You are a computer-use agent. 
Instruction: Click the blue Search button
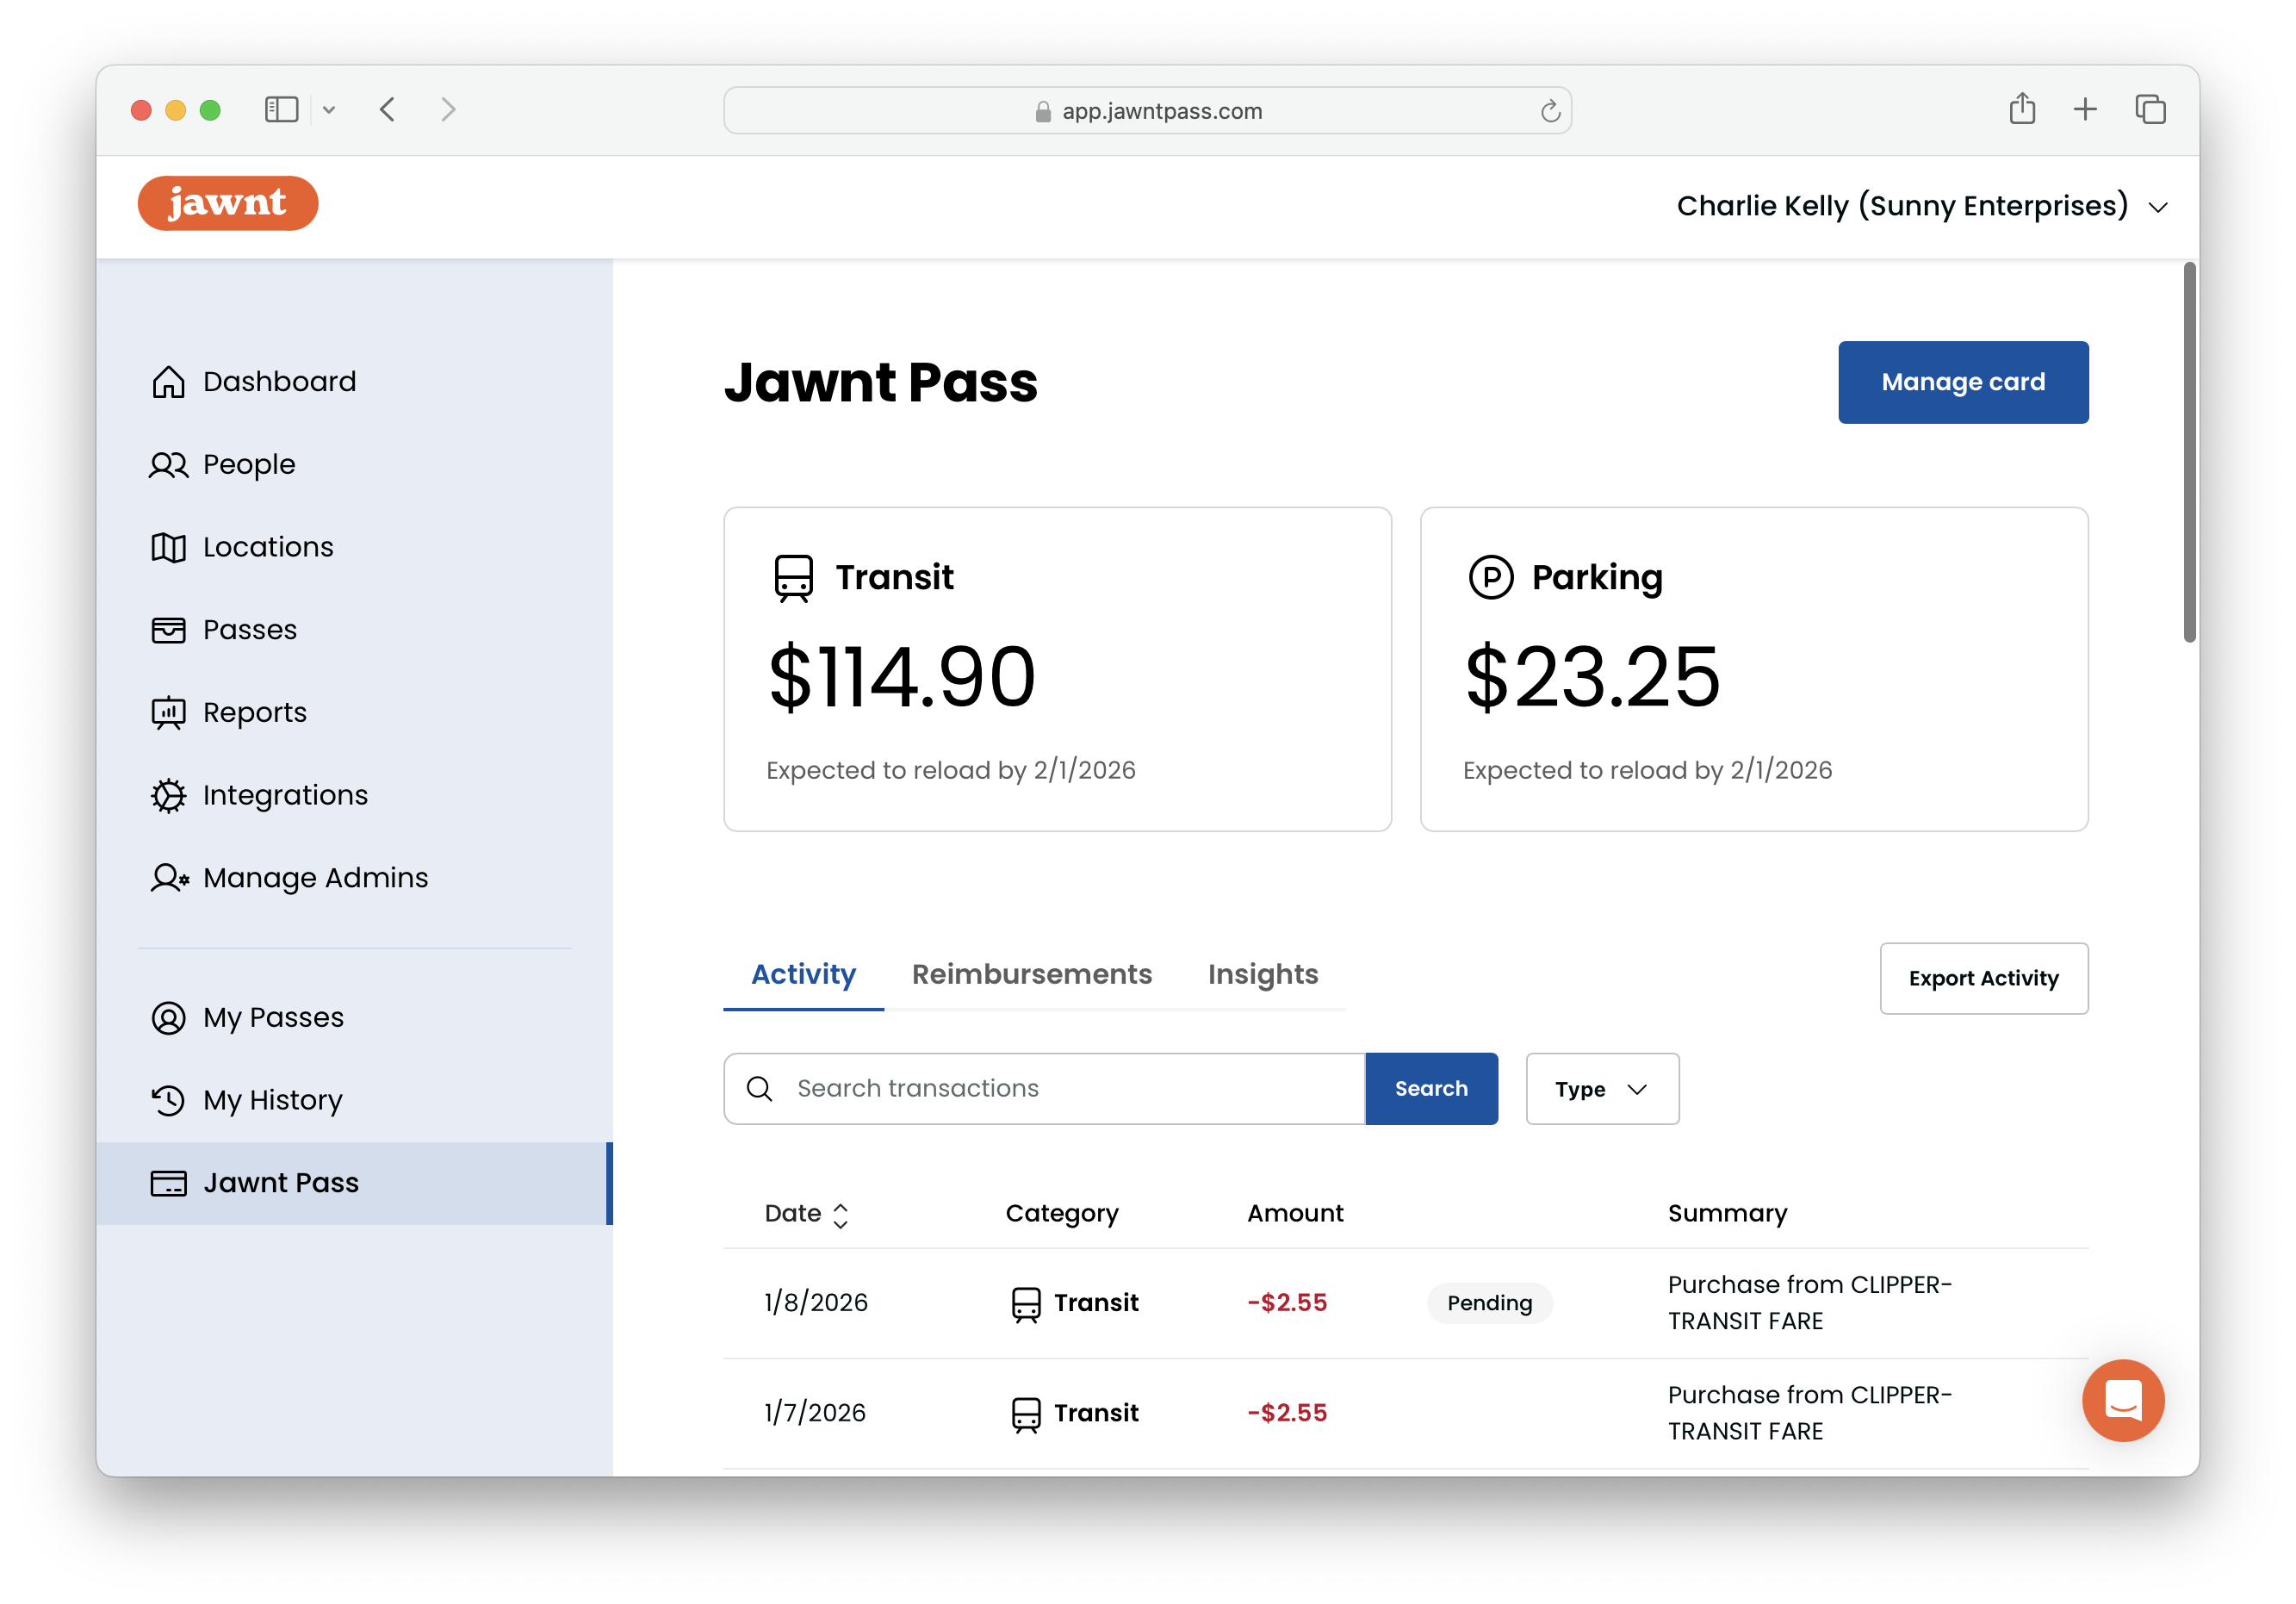point(1431,1089)
